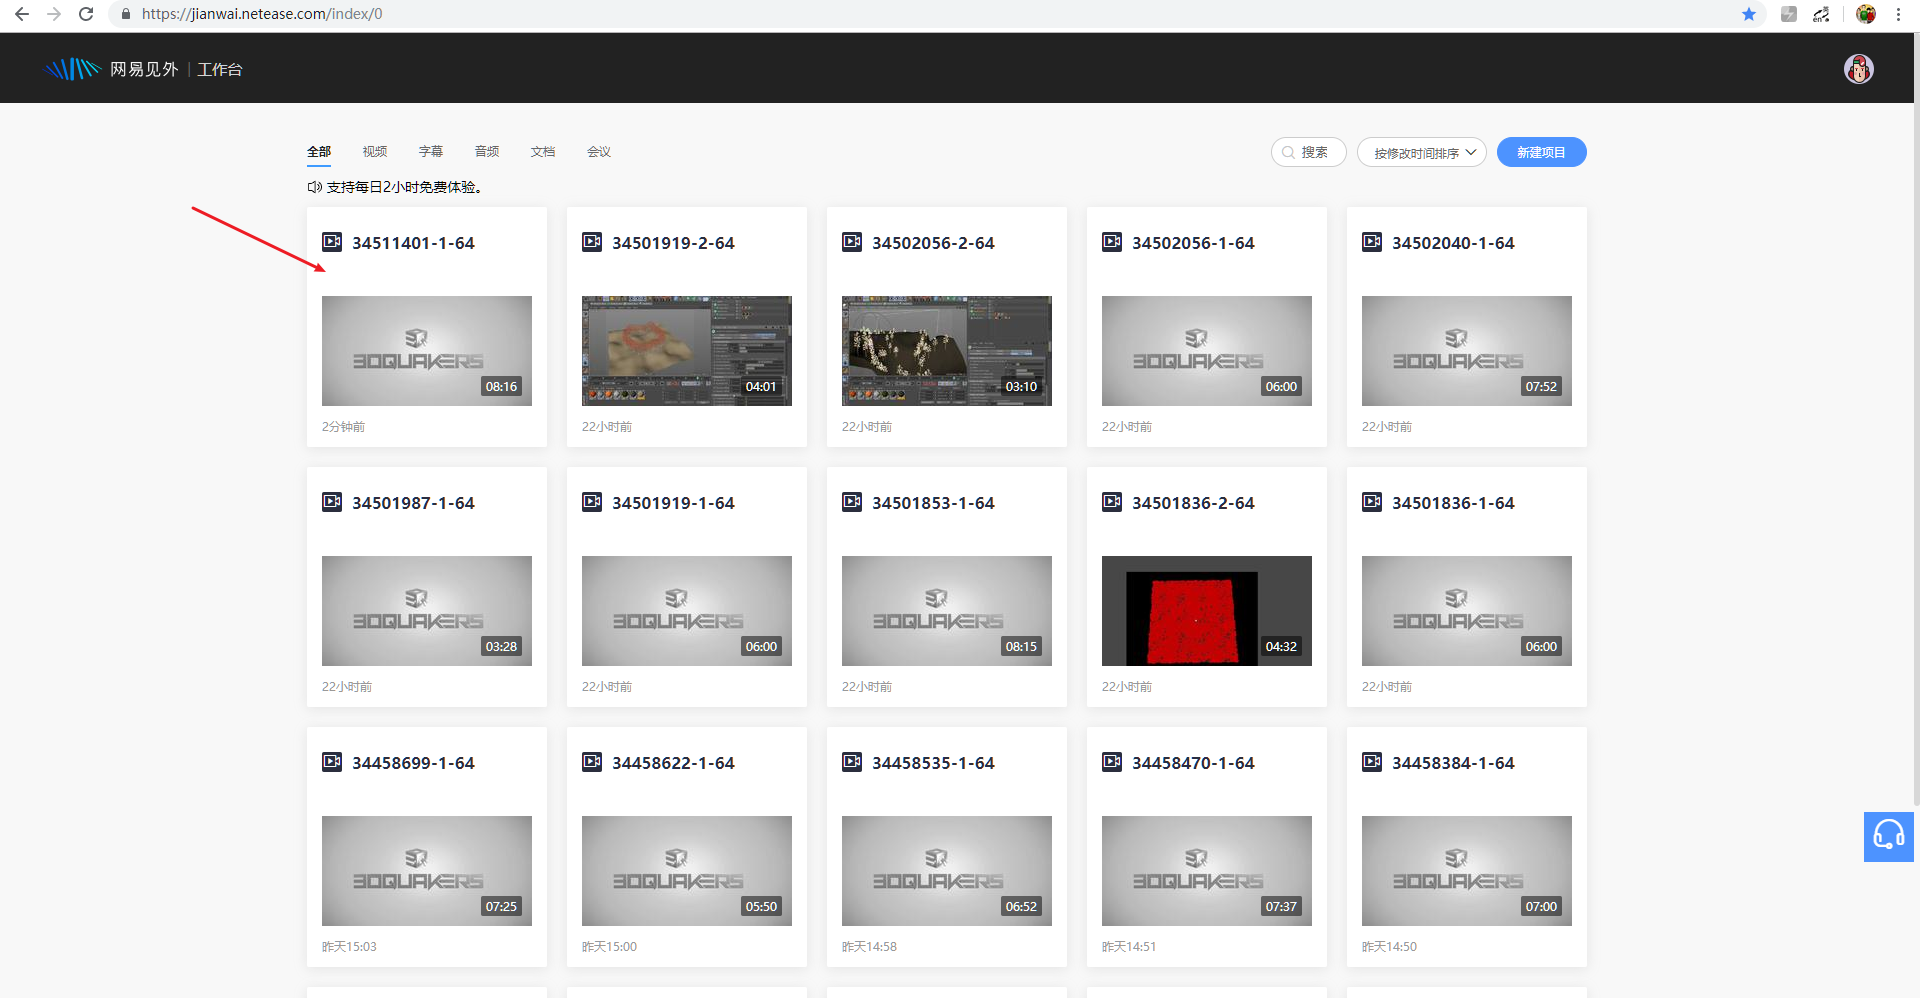Open the 03:28 video thumbnail
1920x998 pixels.
pyautogui.click(x=427, y=611)
